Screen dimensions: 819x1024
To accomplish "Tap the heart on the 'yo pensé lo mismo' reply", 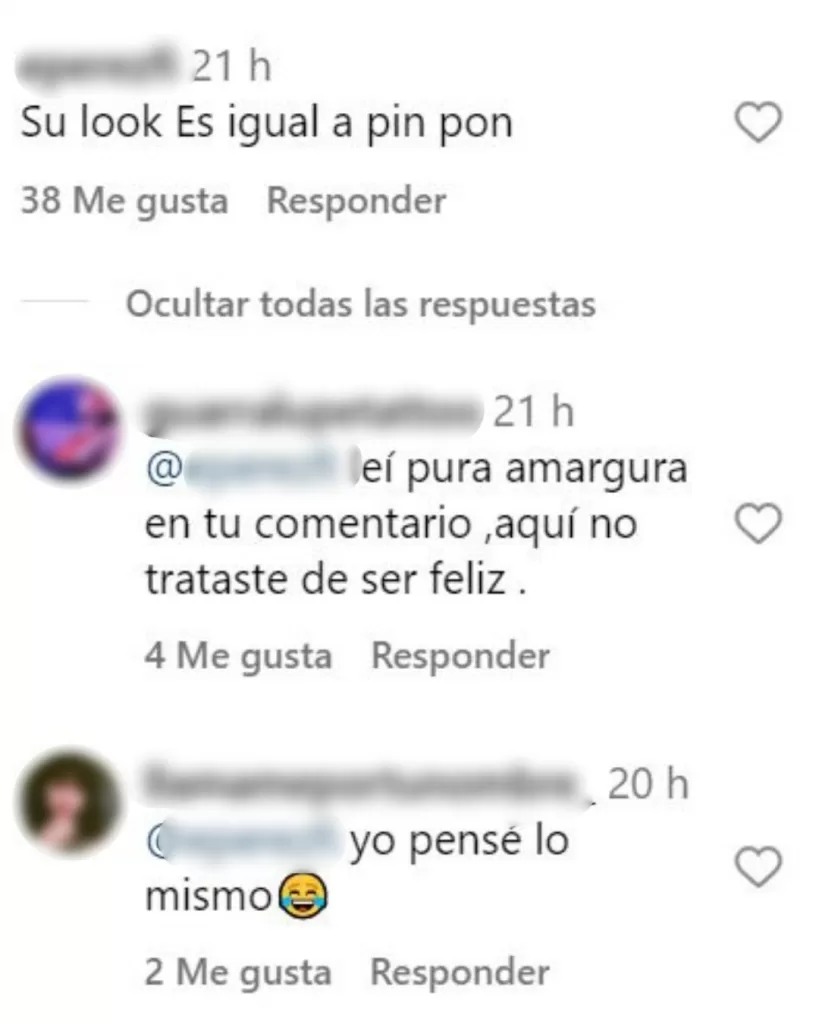I will [x=758, y=867].
